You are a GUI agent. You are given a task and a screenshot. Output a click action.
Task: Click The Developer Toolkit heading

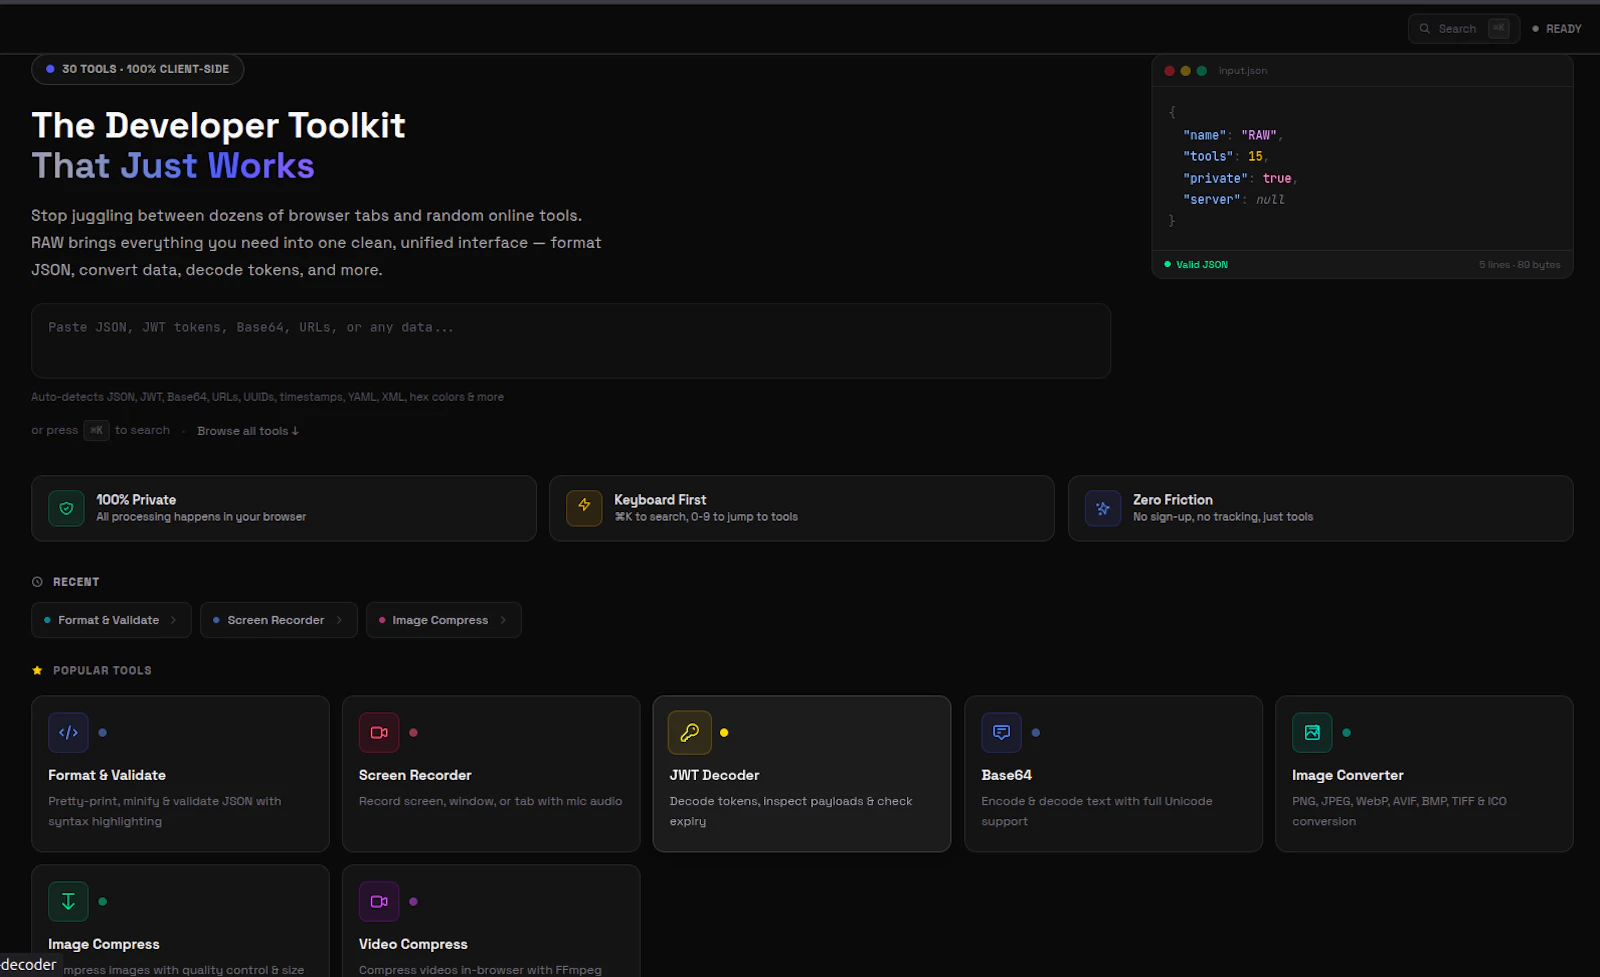coord(218,126)
